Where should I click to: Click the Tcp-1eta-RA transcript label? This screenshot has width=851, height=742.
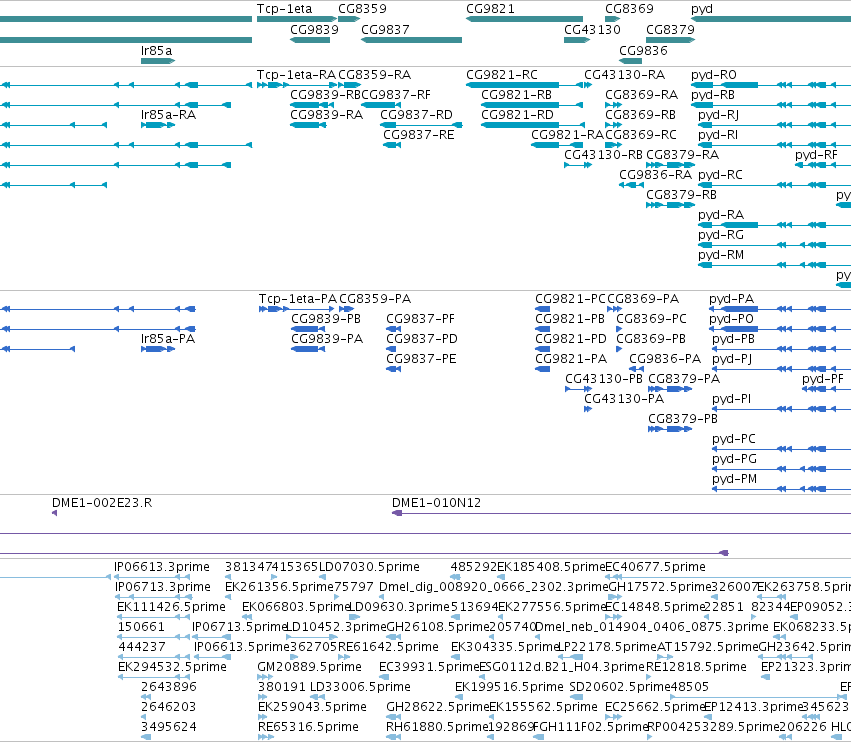click(x=296, y=75)
